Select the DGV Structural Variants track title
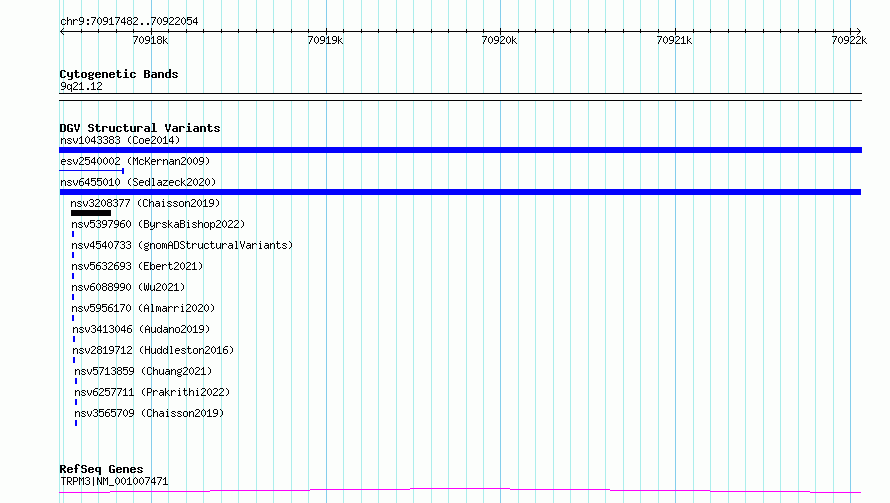 (140, 128)
